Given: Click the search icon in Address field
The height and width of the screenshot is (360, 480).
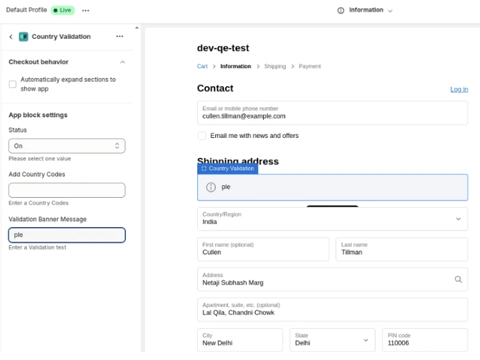Looking at the screenshot, I should click(458, 279).
